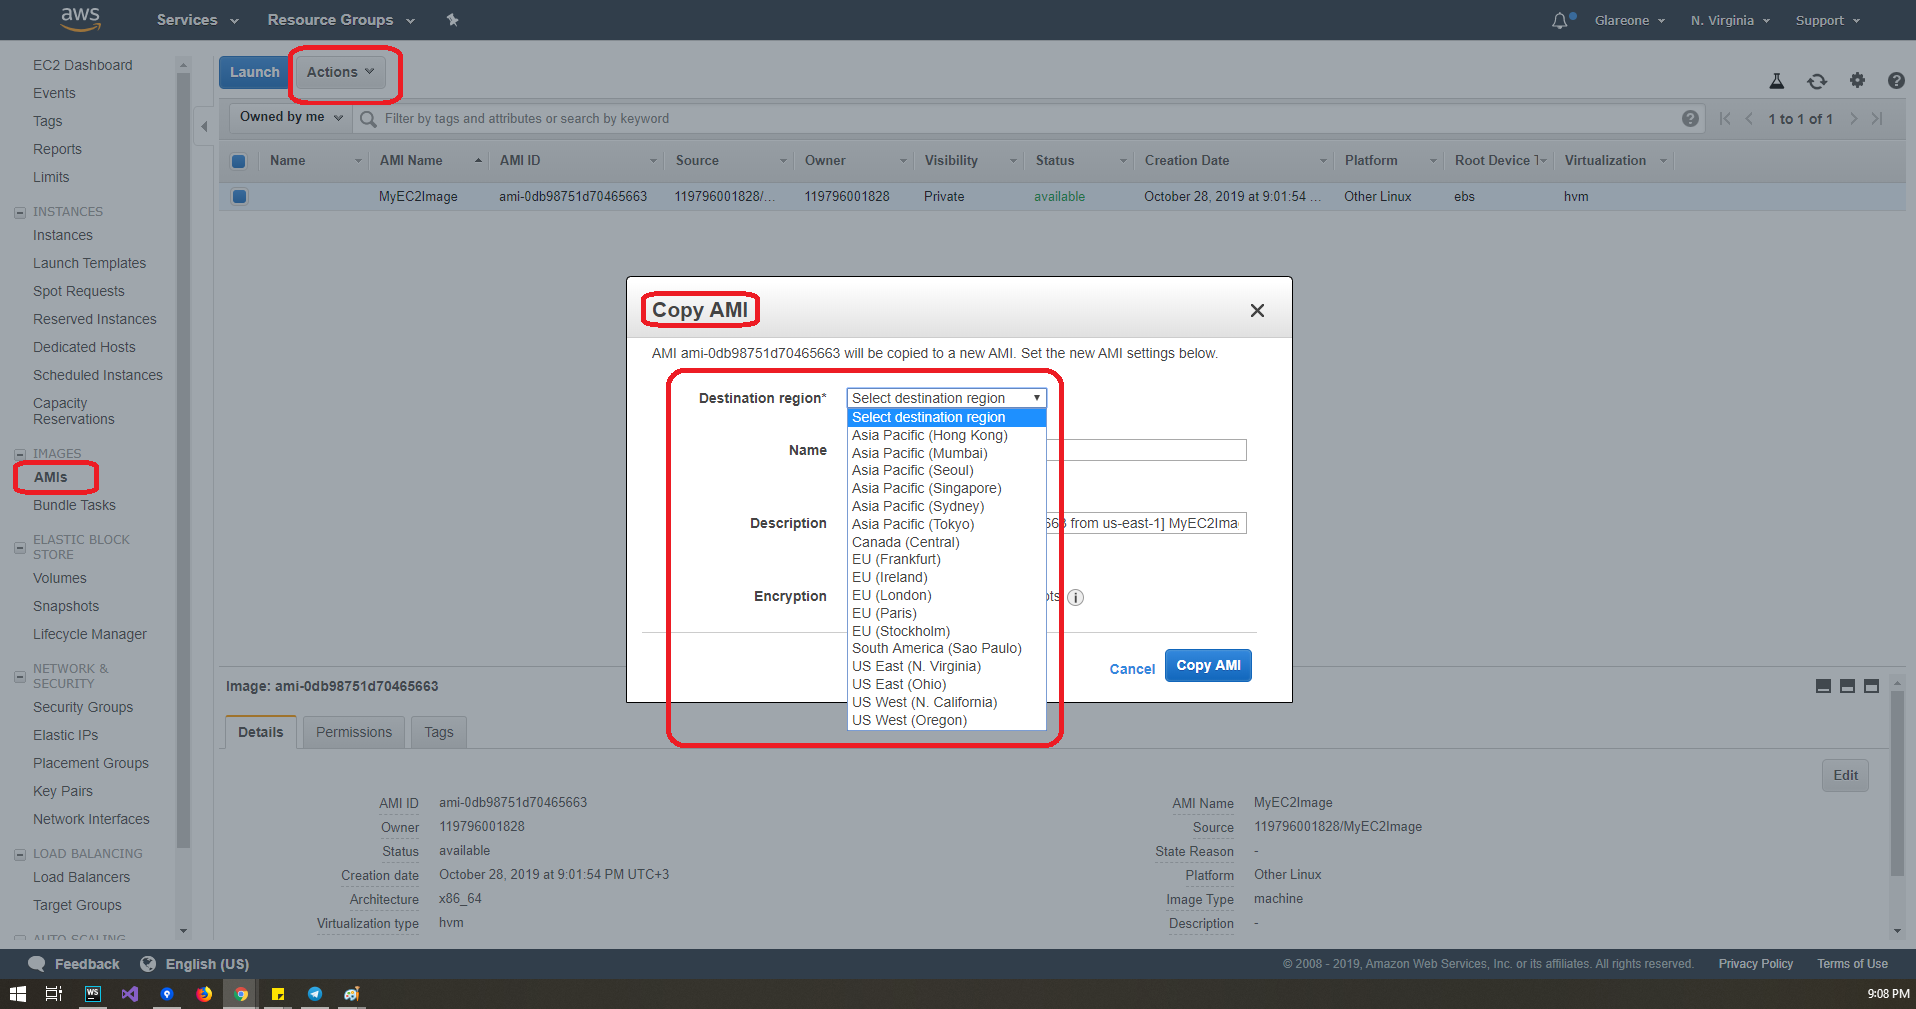Go to next page of results
The width and height of the screenshot is (1916, 1009).
point(1853,118)
